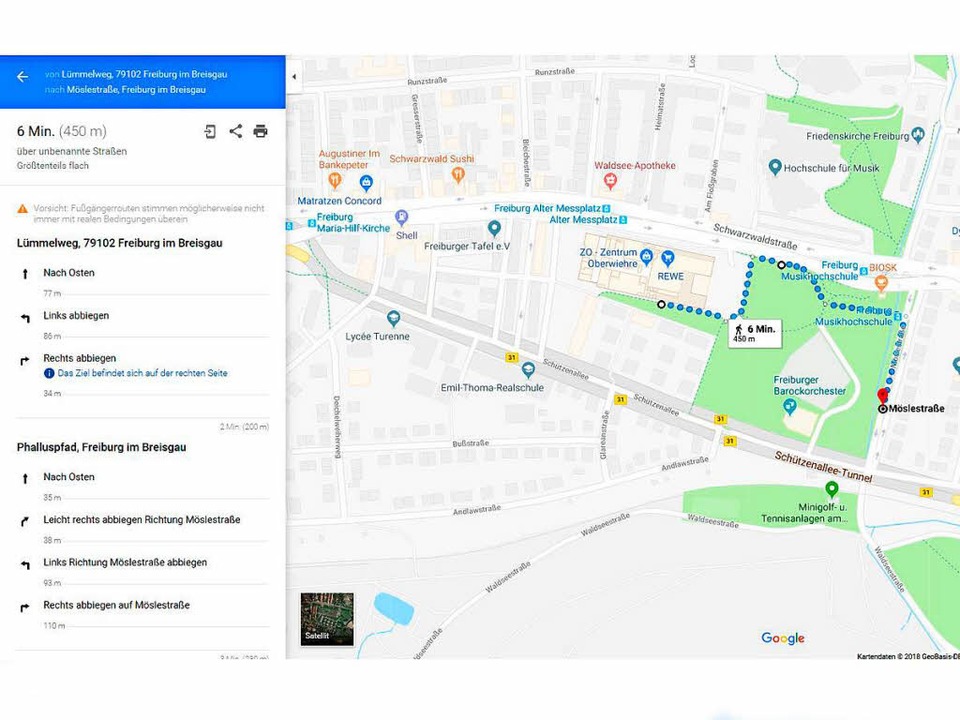Click the Matratzen Concord shop pin
The height and width of the screenshot is (720, 960).
[x=366, y=182]
